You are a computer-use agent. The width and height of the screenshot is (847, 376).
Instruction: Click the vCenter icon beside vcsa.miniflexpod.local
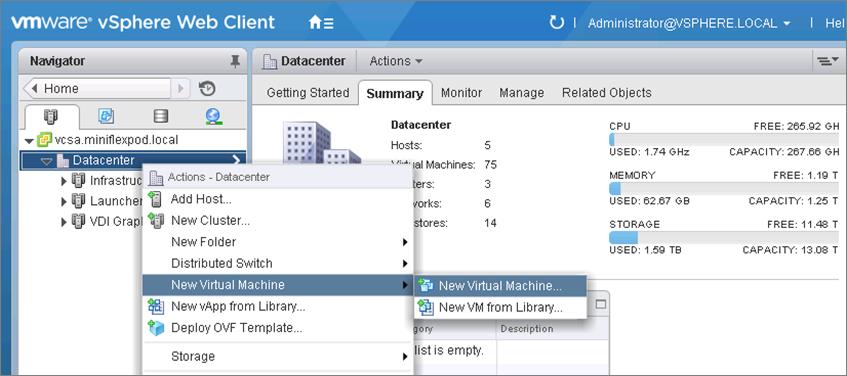point(44,140)
